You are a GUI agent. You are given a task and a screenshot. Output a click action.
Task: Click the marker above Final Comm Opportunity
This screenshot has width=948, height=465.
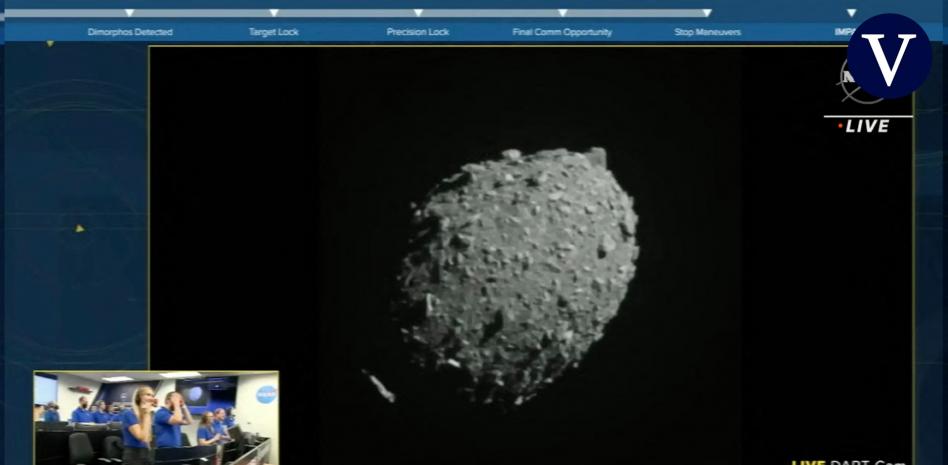[x=562, y=13]
